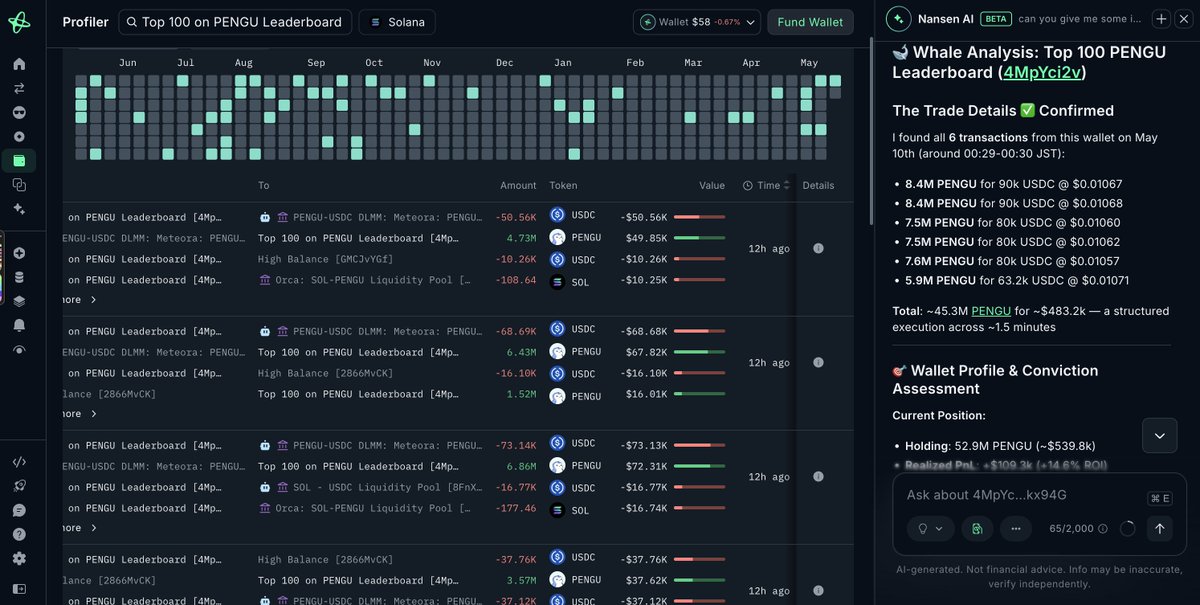The image size is (1200, 605).
Task: Open the Smart Money face icon
Action: pyautogui.click(x=19, y=112)
